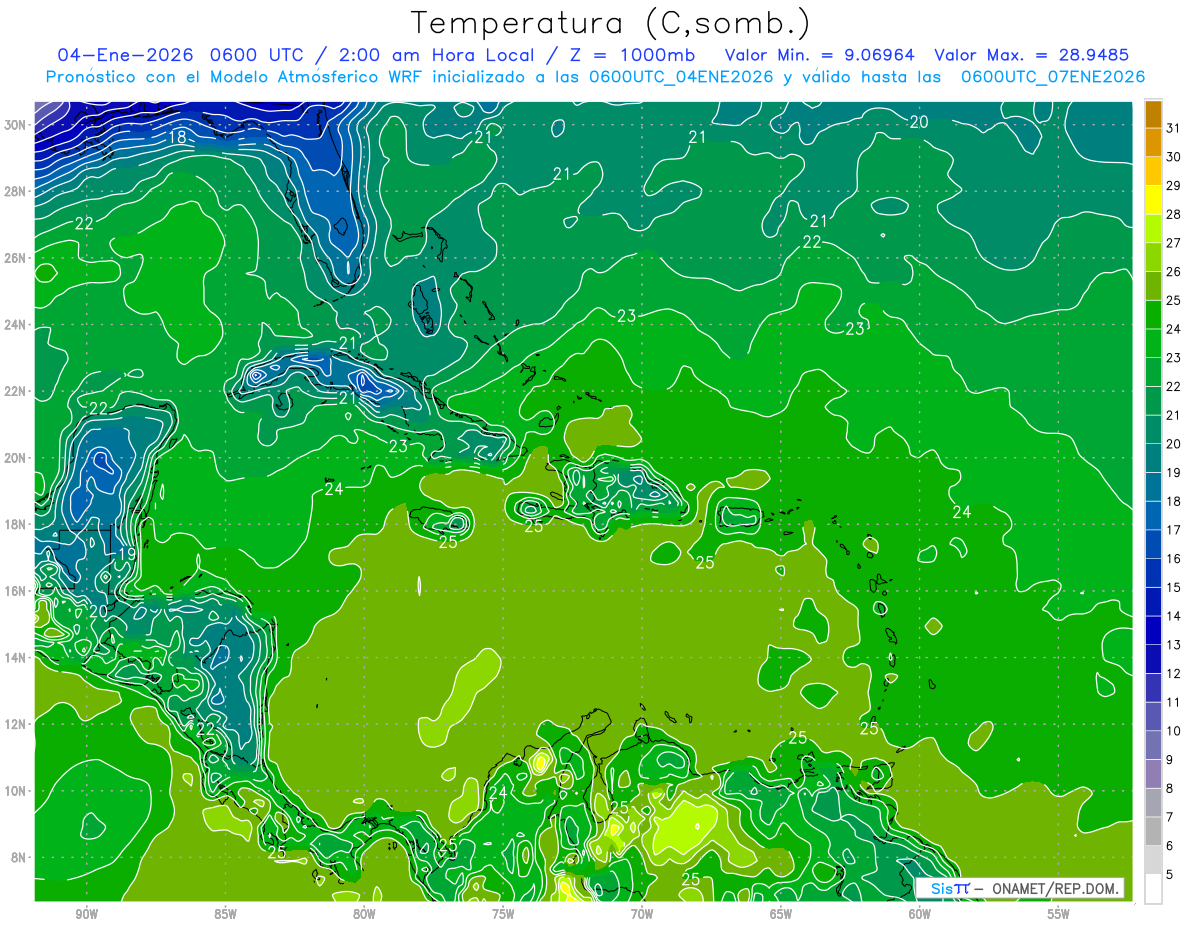The width and height of the screenshot is (1200, 927).
Task: Select the 70W longitude axis label
Action: coord(642,914)
